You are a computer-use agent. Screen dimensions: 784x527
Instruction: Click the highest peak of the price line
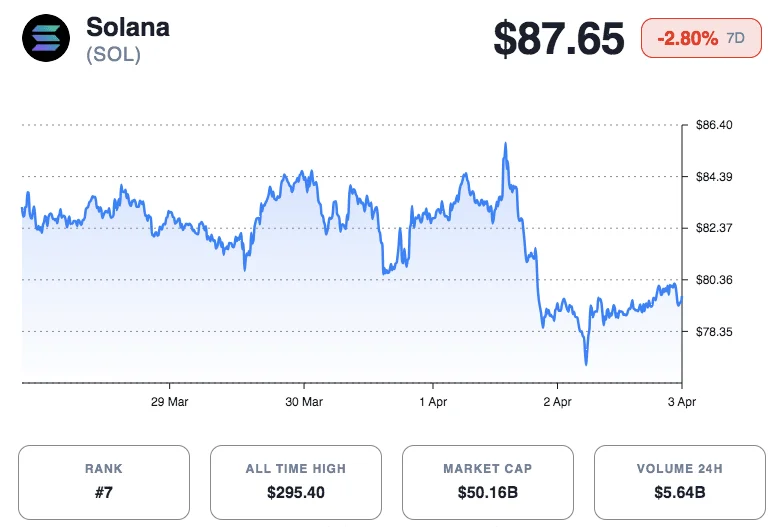click(505, 144)
